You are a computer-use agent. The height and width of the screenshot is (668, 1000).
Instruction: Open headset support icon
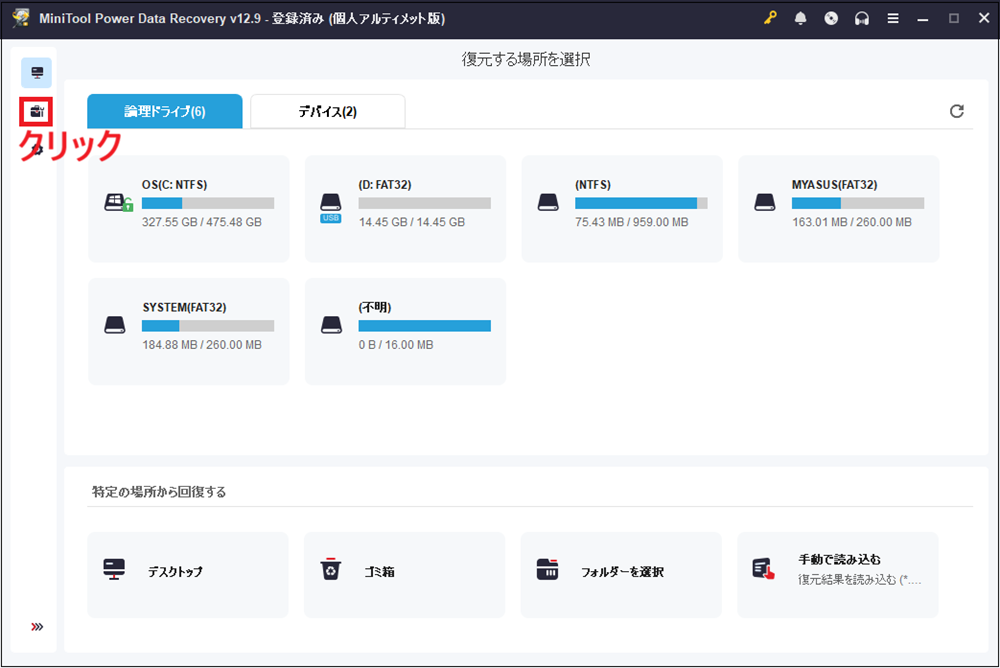click(x=862, y=19)
